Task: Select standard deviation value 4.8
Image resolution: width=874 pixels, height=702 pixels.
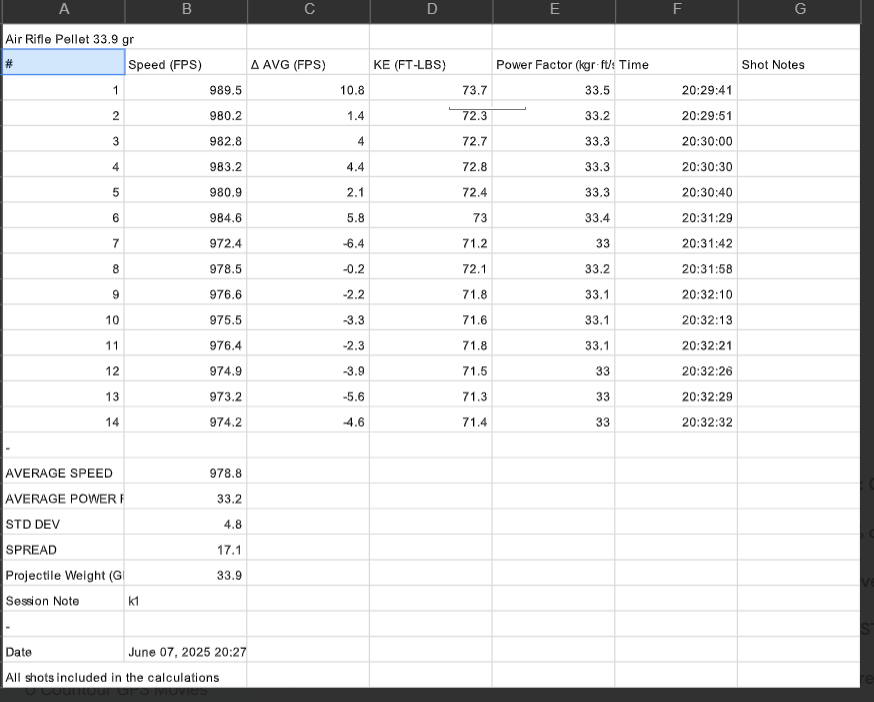Action: (x=186, y=524)
